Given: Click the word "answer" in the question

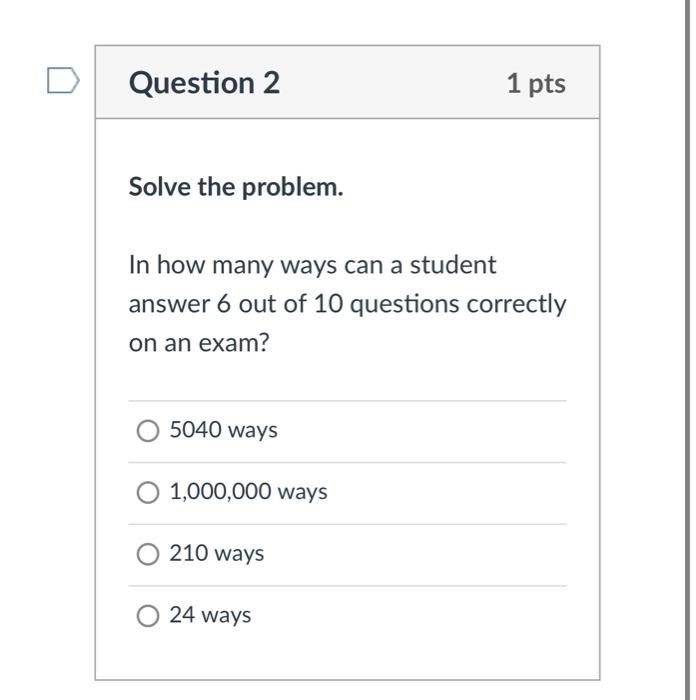Looking at the screenshot, I should pyautogui.click(x=164, y=304).
